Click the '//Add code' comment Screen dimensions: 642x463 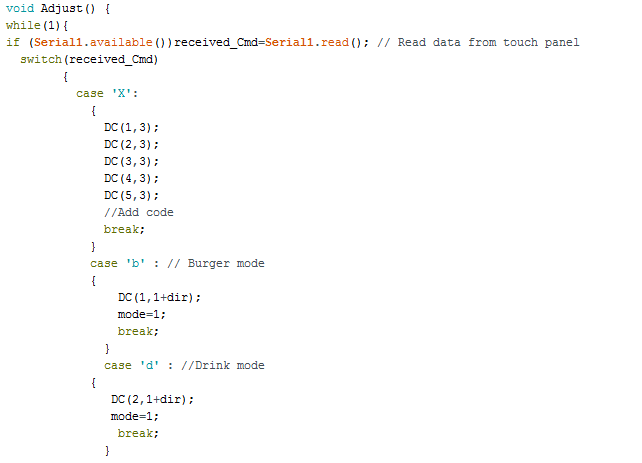coord(139,212)
